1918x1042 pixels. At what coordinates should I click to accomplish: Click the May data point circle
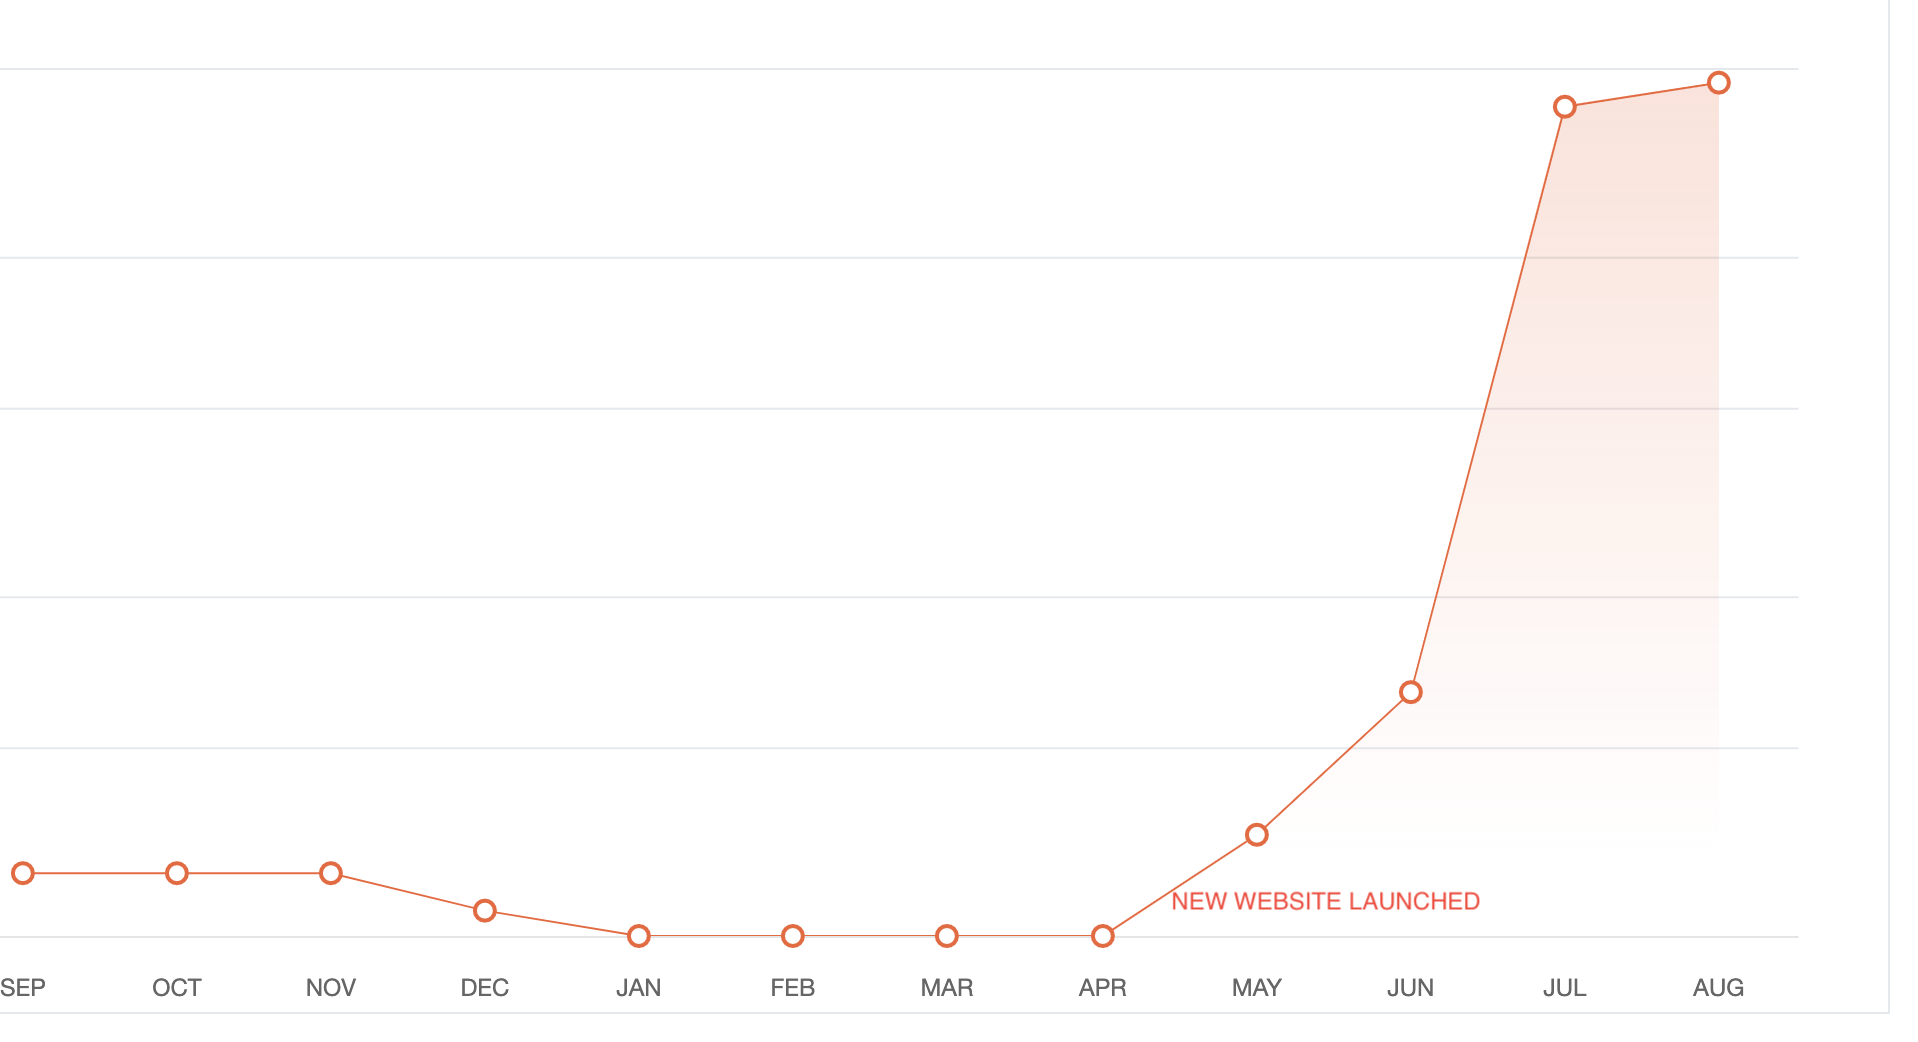[x=1257, y=834]
